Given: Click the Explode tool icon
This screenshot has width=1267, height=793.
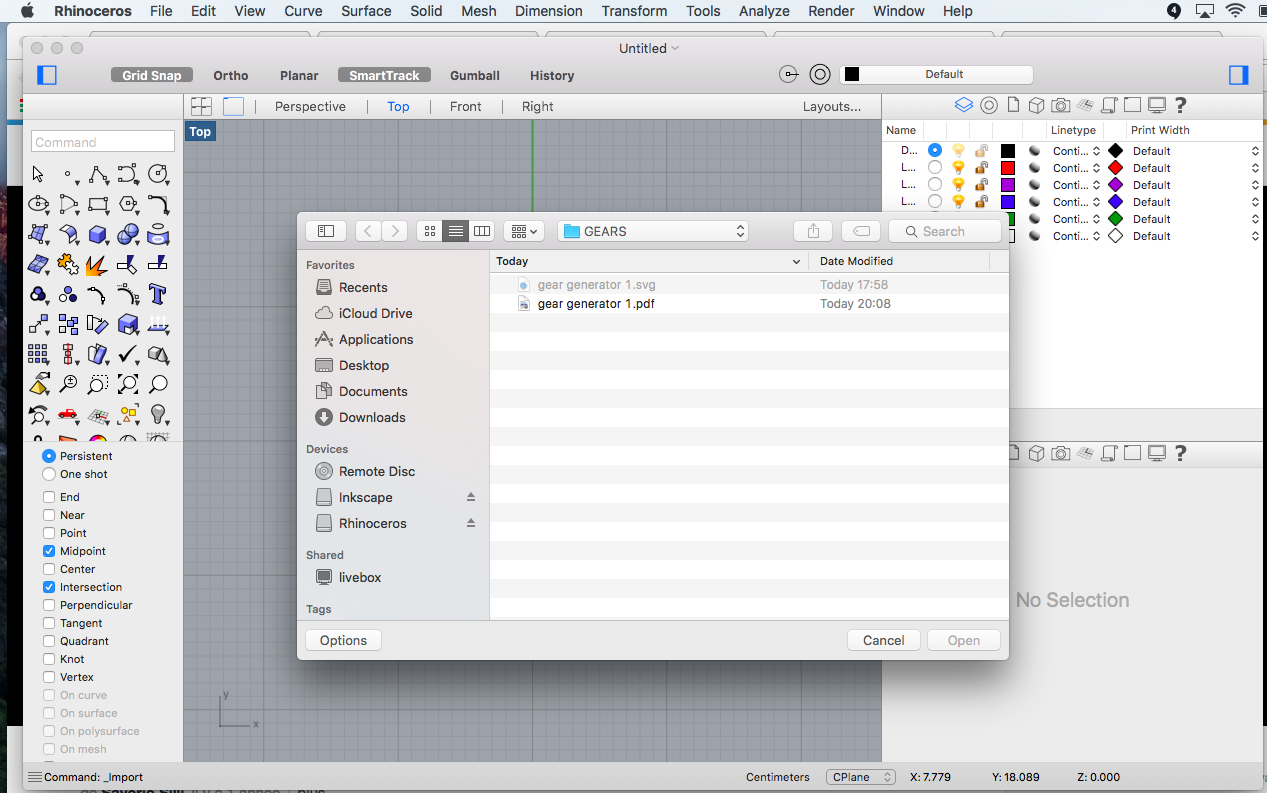Looking at the screenshot, I should click(x=98, y=265).
